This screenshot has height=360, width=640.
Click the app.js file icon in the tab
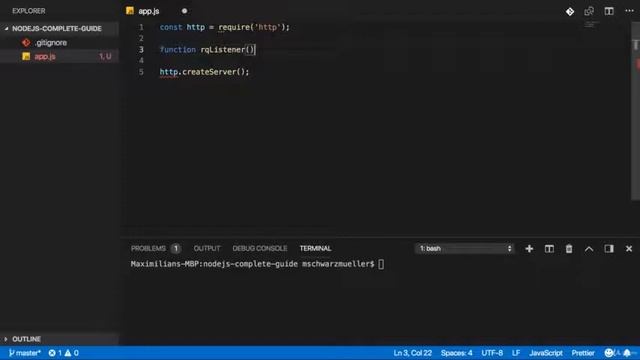pyautogui.click(x=130, y=11)
